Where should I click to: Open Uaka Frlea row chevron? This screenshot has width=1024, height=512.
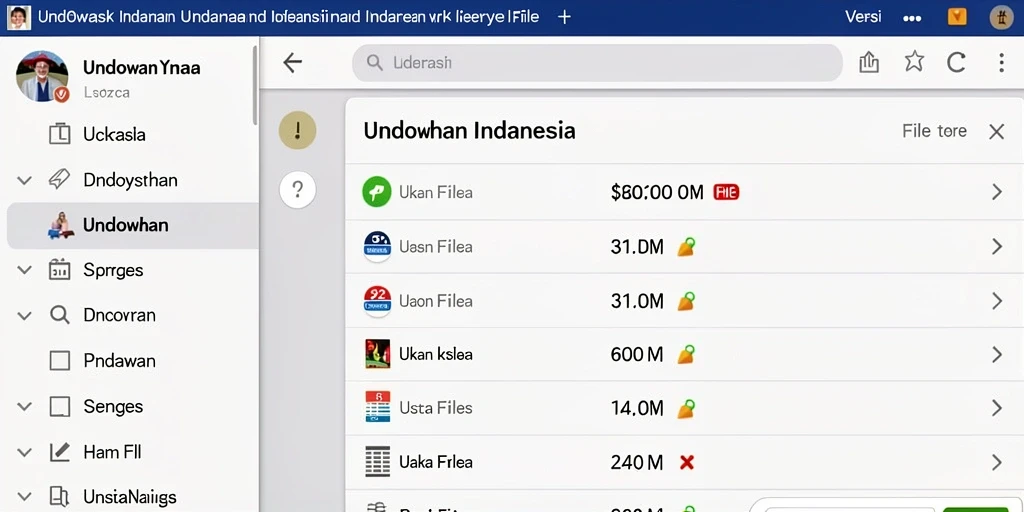tap(997, 462)
